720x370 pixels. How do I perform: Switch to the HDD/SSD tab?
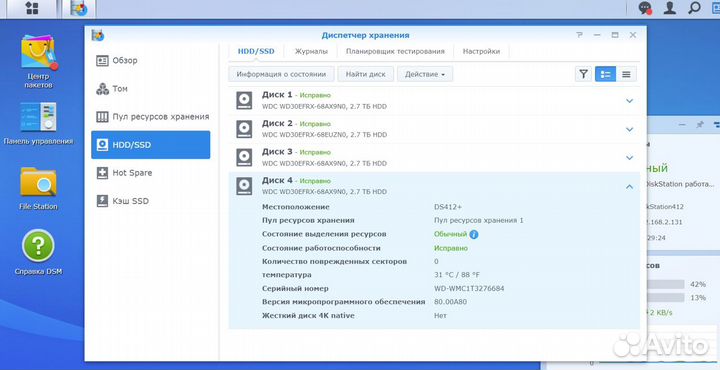point(256,51)
